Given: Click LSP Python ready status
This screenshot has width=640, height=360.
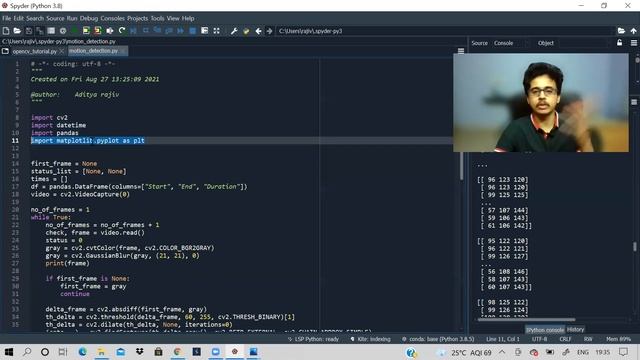Looking at the screenshot, I should pos(313,339).
